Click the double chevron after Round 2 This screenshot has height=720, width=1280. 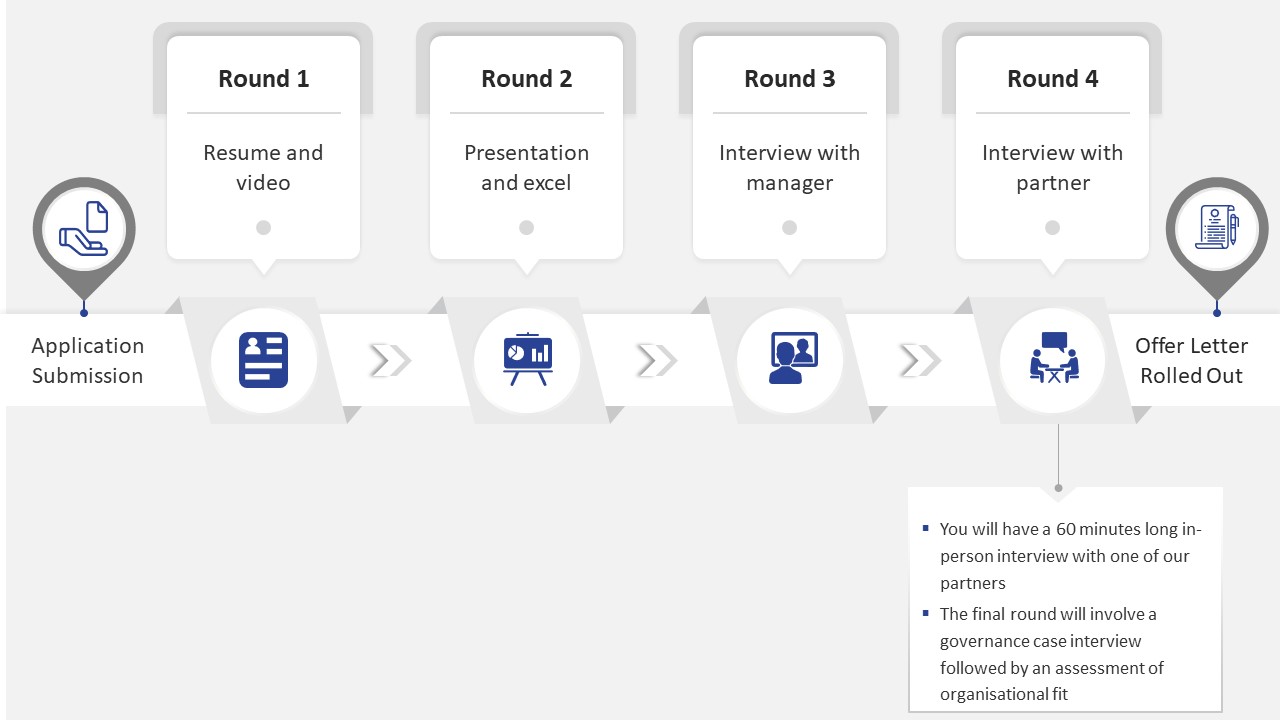(656, 360)
